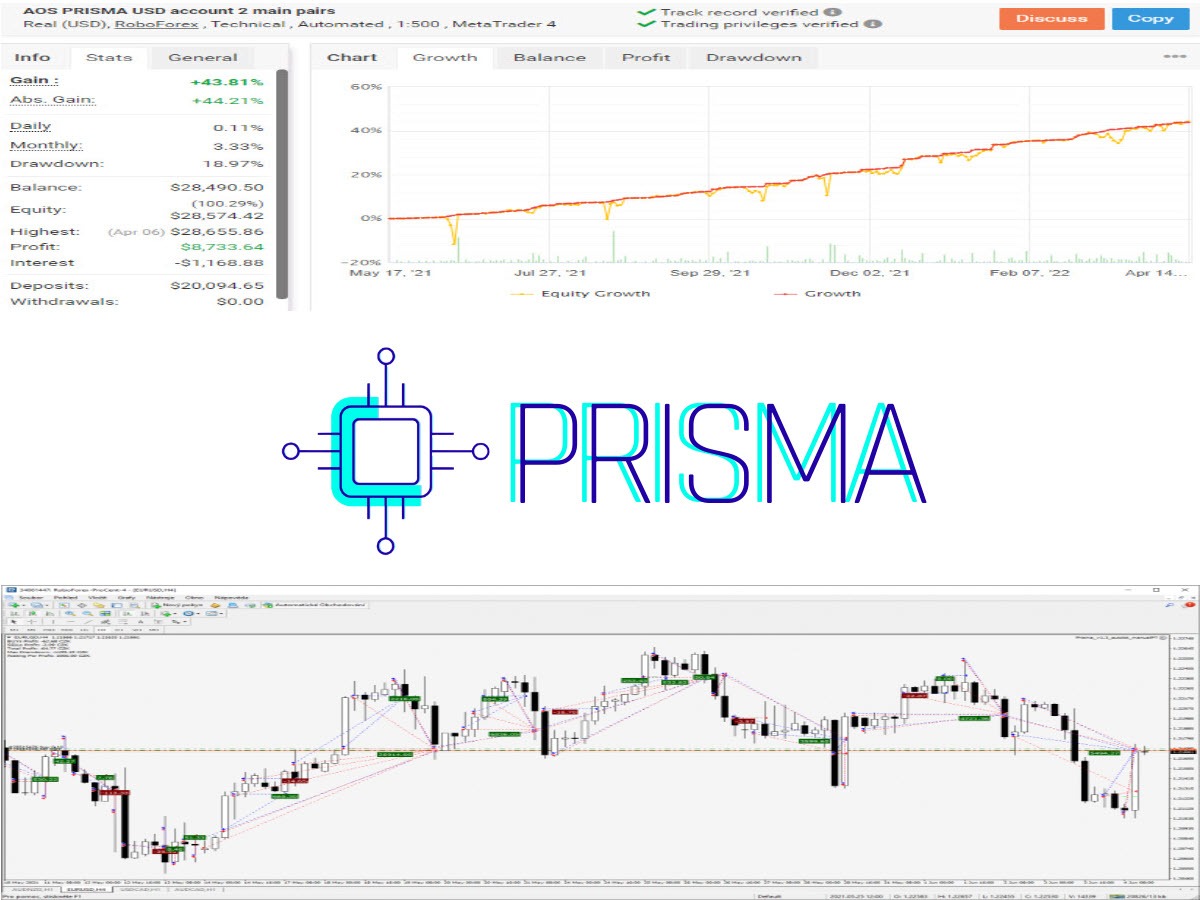Select the Chart tab
Screen dimensions: 1200x900
(x=352, y=57)
